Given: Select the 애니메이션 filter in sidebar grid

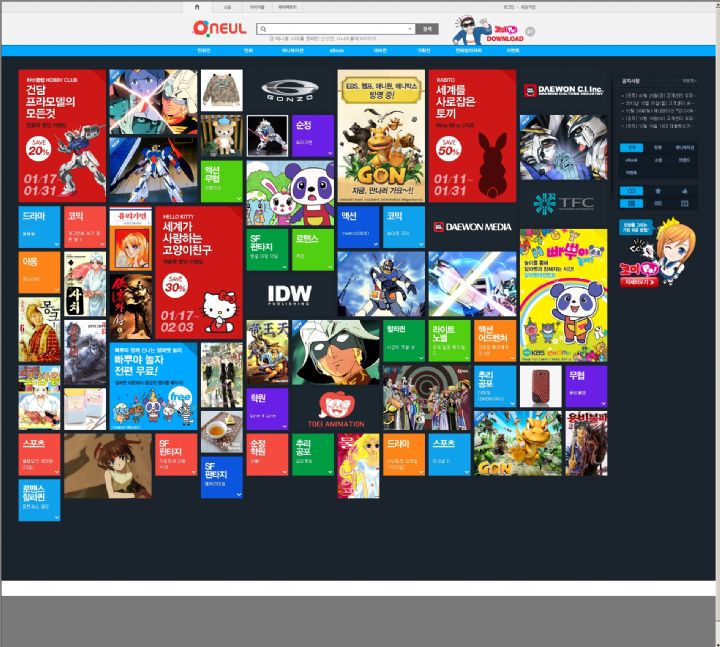Looking at the screenshot, I should 684,147.
